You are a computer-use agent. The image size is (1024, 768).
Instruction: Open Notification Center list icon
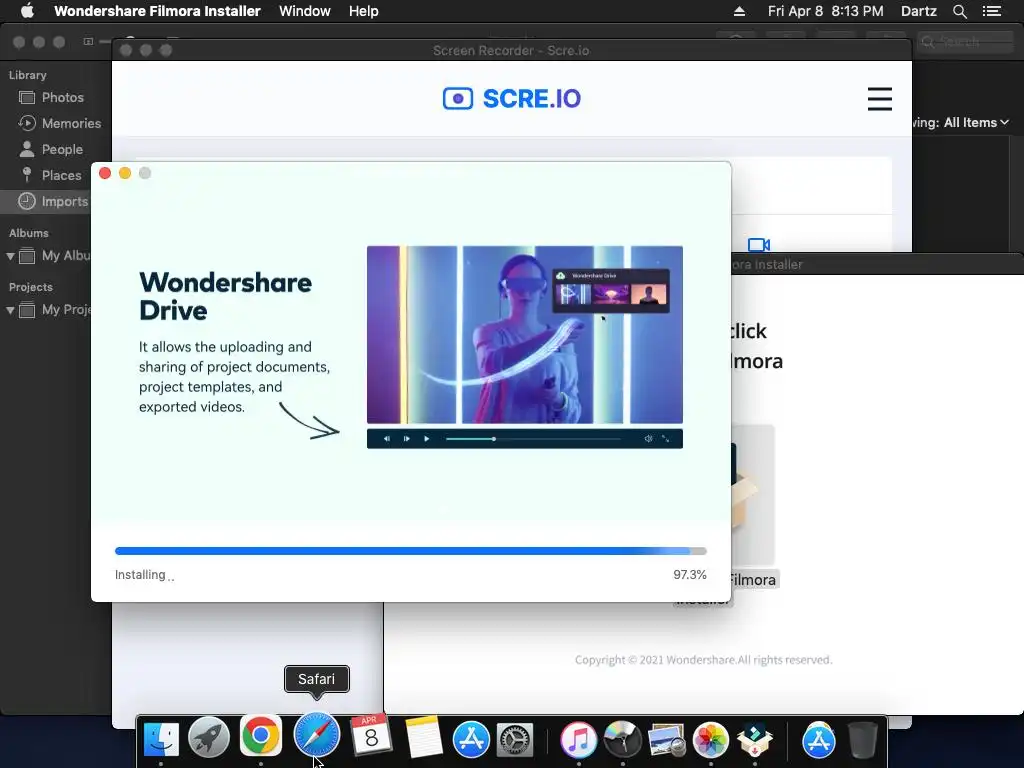(991, 11)
